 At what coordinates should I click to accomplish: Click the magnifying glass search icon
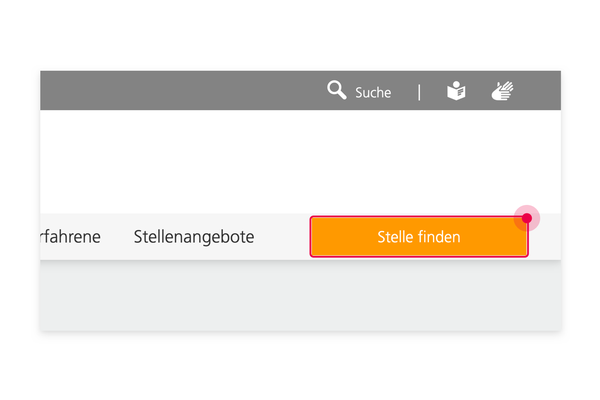click(x=337, y=90)
